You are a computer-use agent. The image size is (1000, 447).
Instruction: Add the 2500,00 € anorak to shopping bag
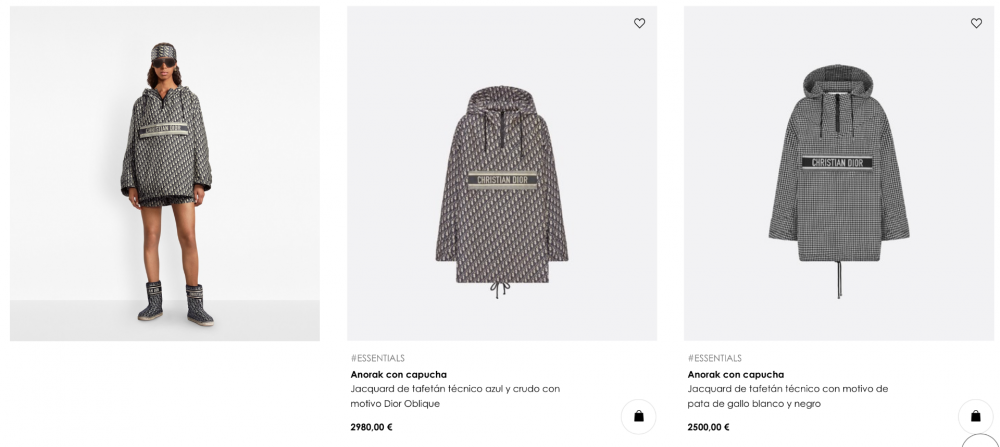point(975,416)
